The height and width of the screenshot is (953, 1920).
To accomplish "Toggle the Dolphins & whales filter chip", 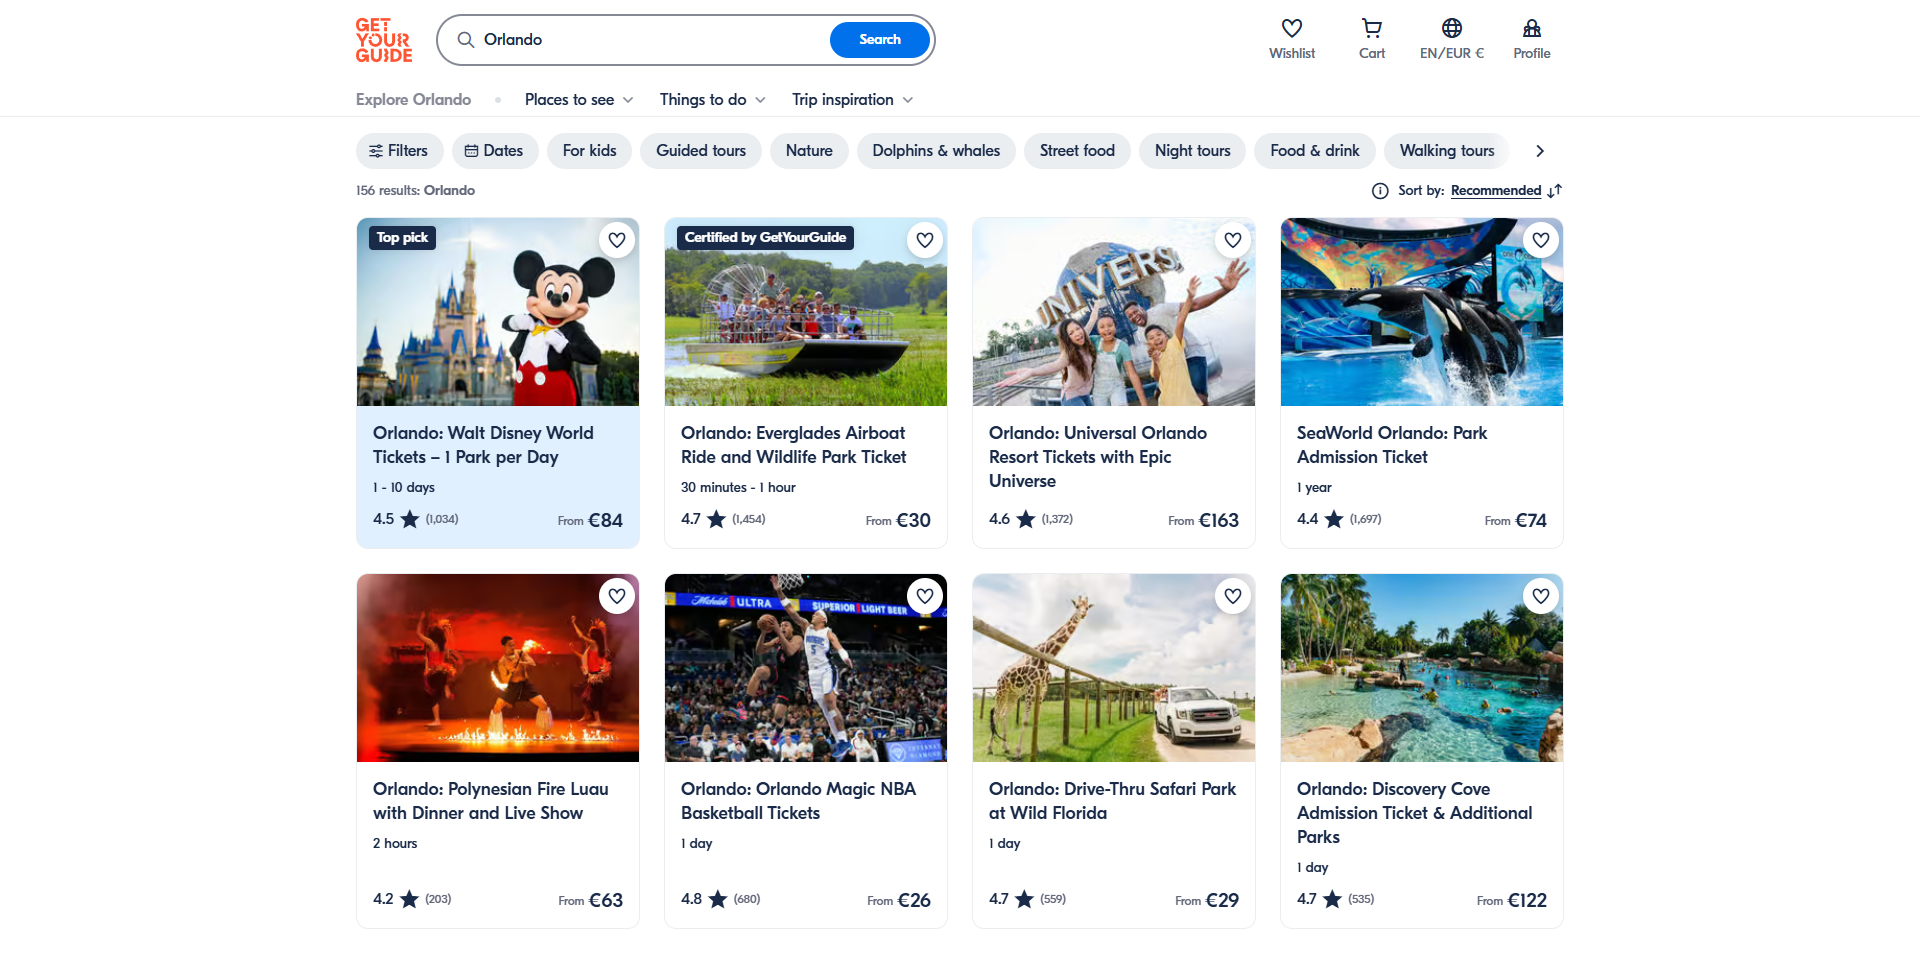I will [936, 150].
